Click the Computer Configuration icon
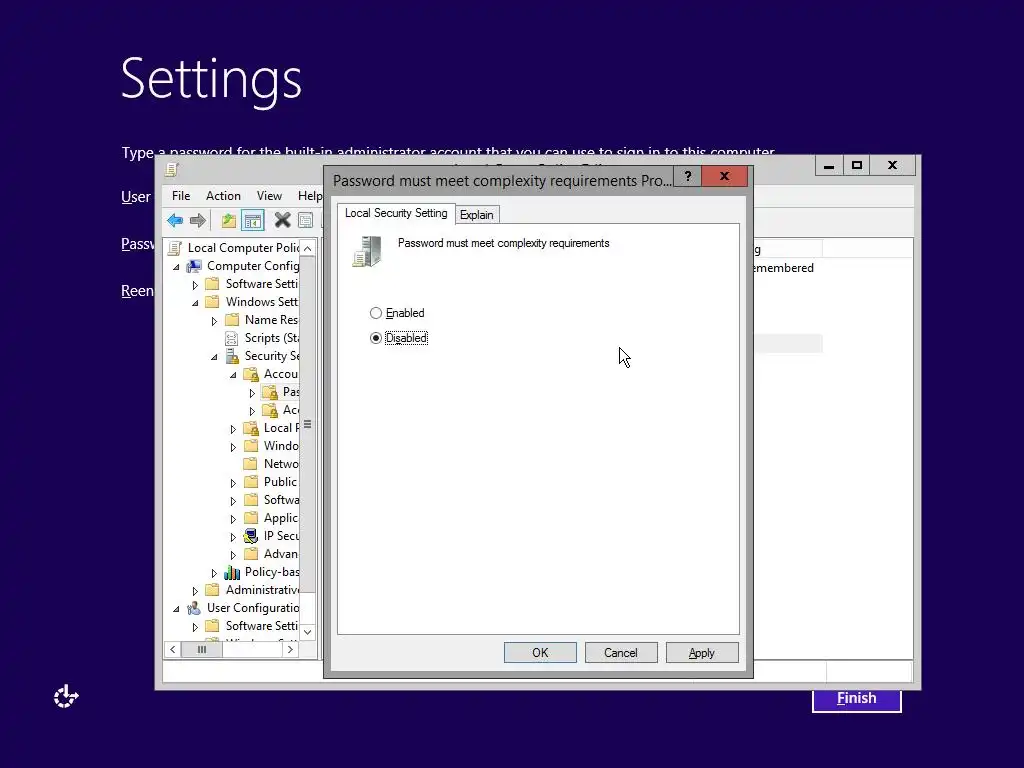This screenshot has height=768, width=1024. point(194,266)
